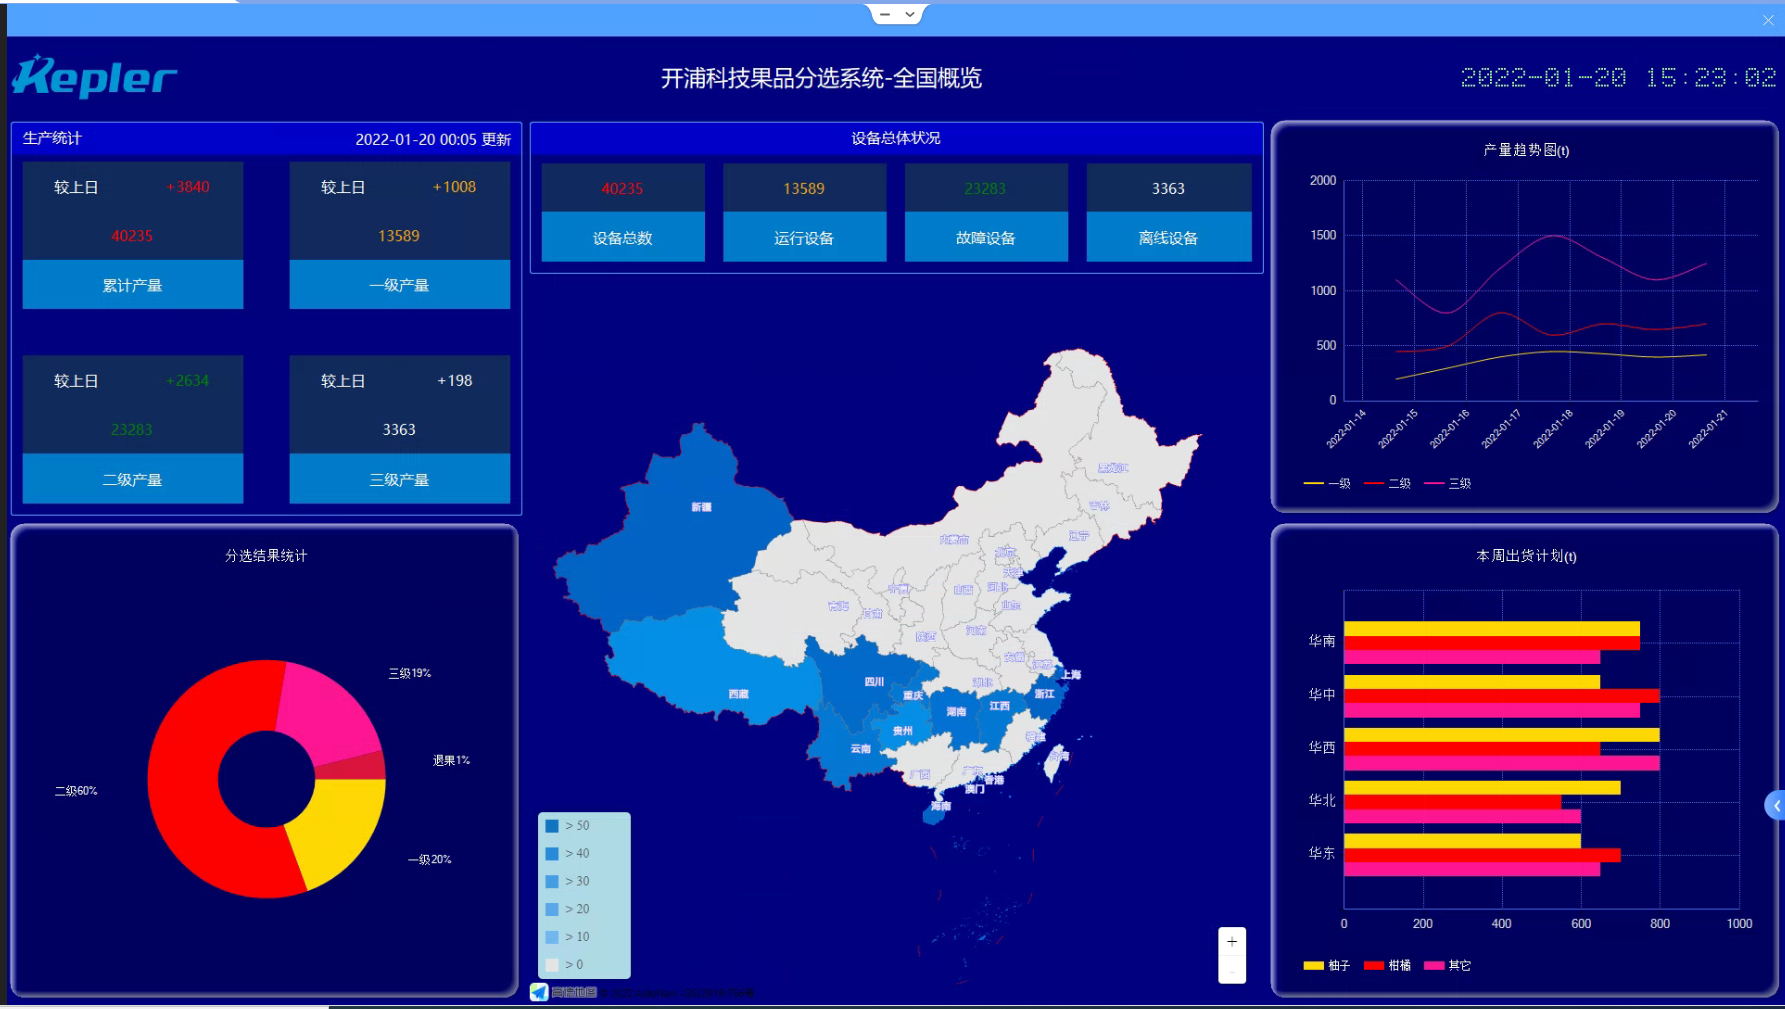The height and width of the screenshot is (1009, 1785).
Task: Click the Kepler logo
Action: click(x=93, y=75)
